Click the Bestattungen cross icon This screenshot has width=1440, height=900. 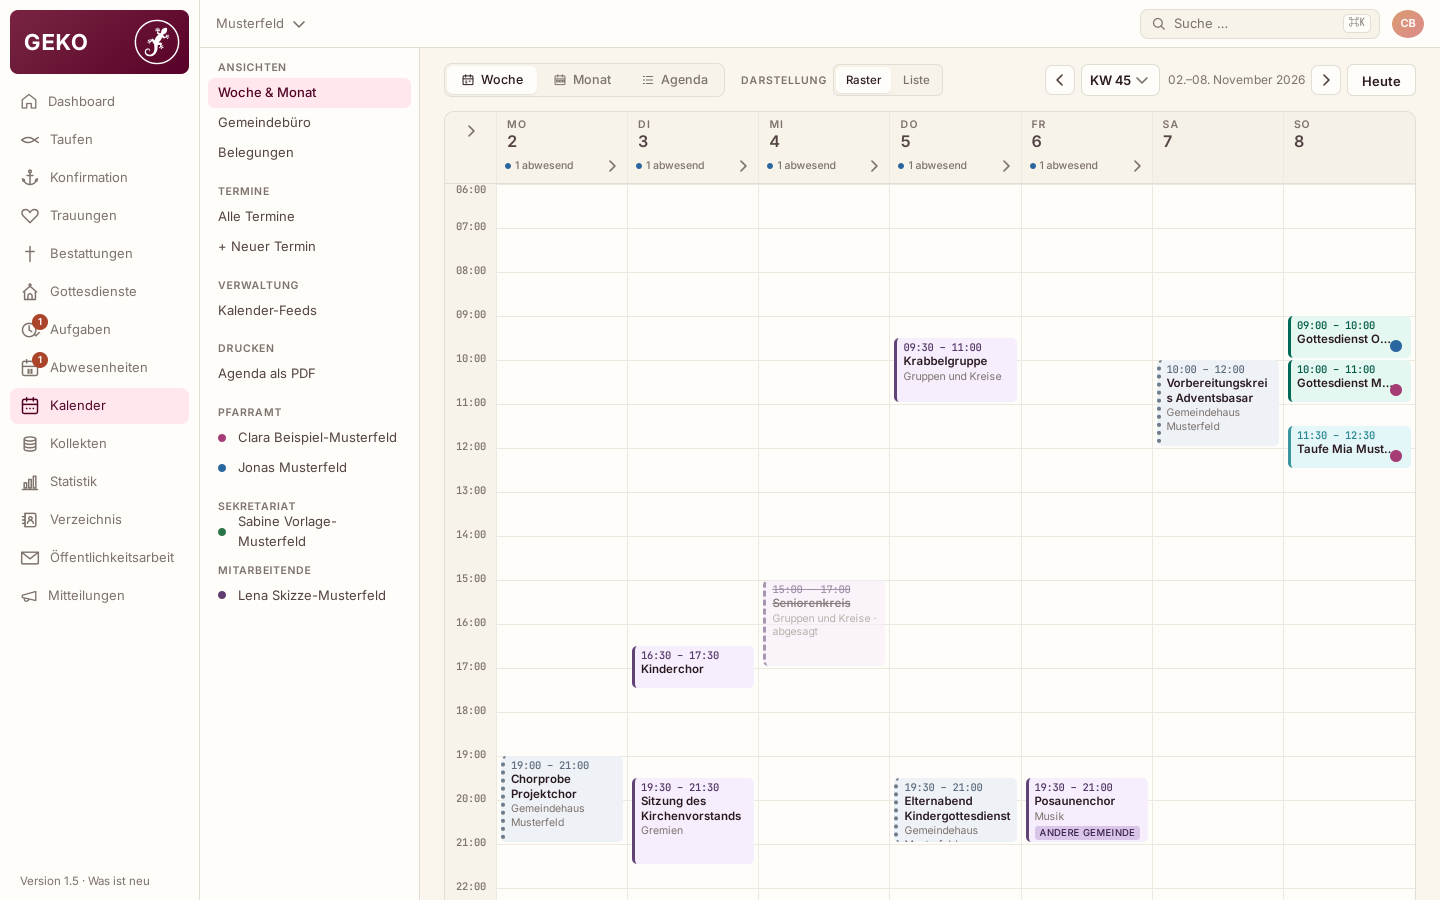[30, 253]
